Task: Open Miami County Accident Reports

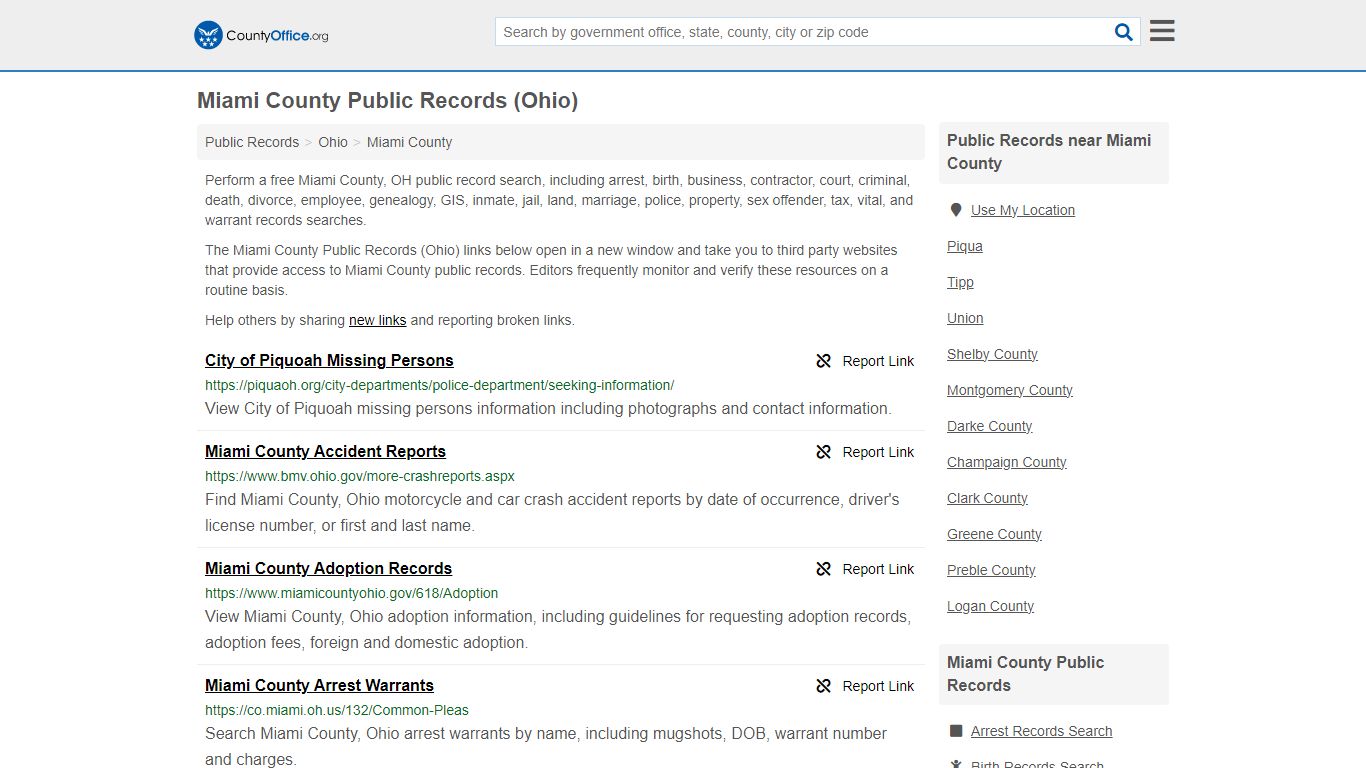Action: click(325, 451)
